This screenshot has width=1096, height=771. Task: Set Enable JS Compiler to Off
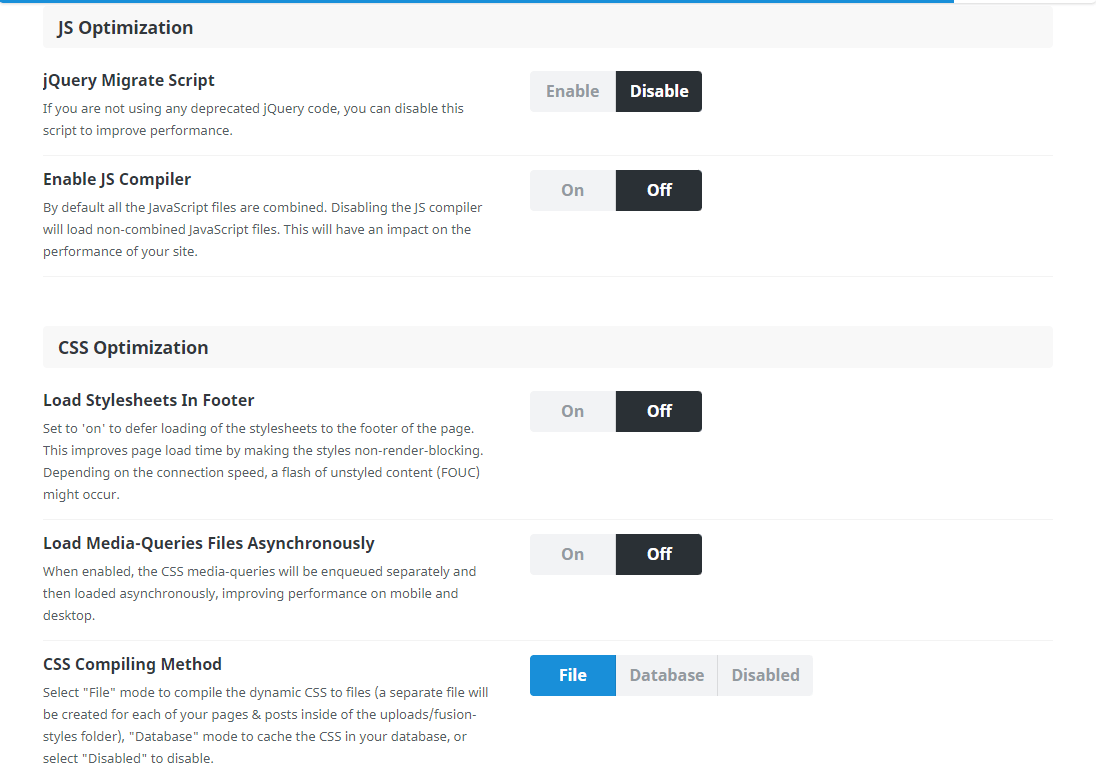pos(659,190)
